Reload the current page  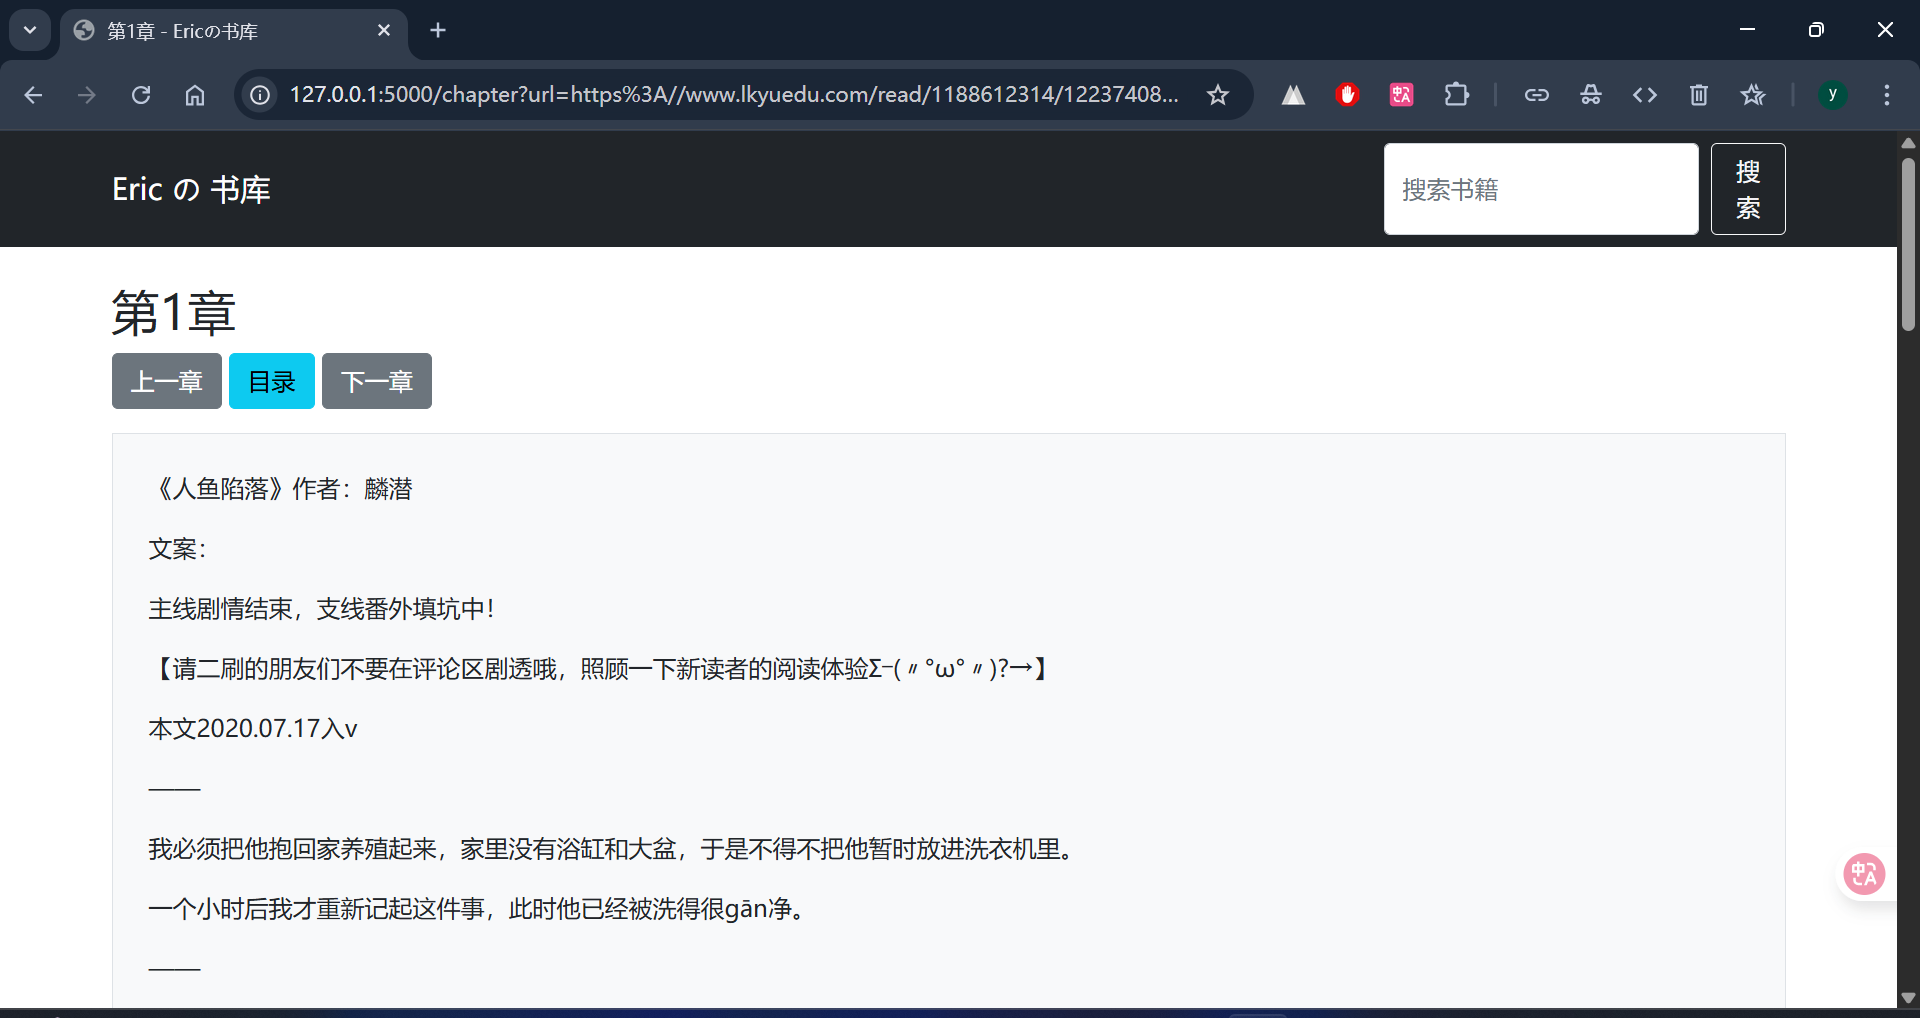point(141,95)
